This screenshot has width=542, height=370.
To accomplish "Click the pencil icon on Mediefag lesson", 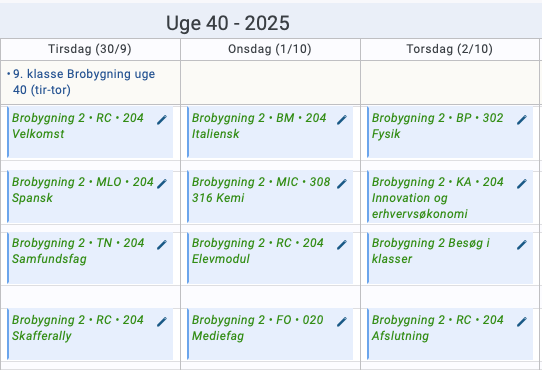I will click(342, 322).
